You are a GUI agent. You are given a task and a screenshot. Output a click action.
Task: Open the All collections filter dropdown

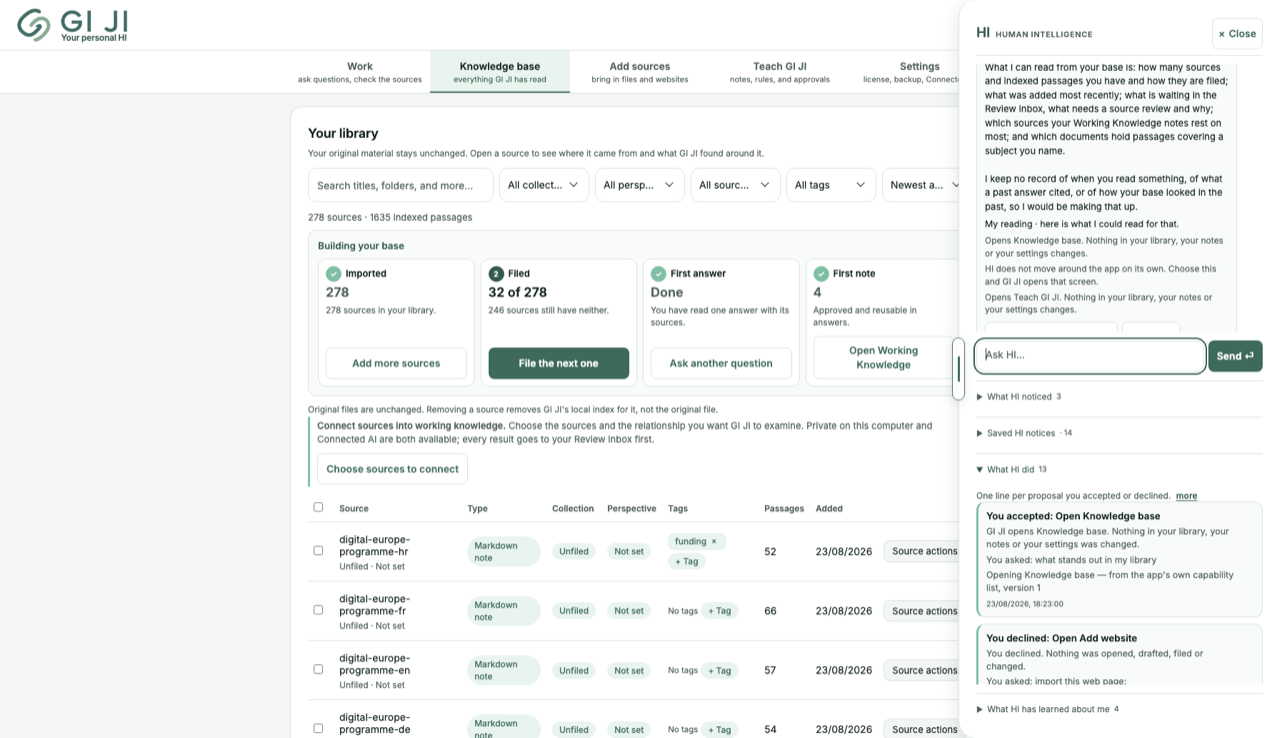point(544,185)
